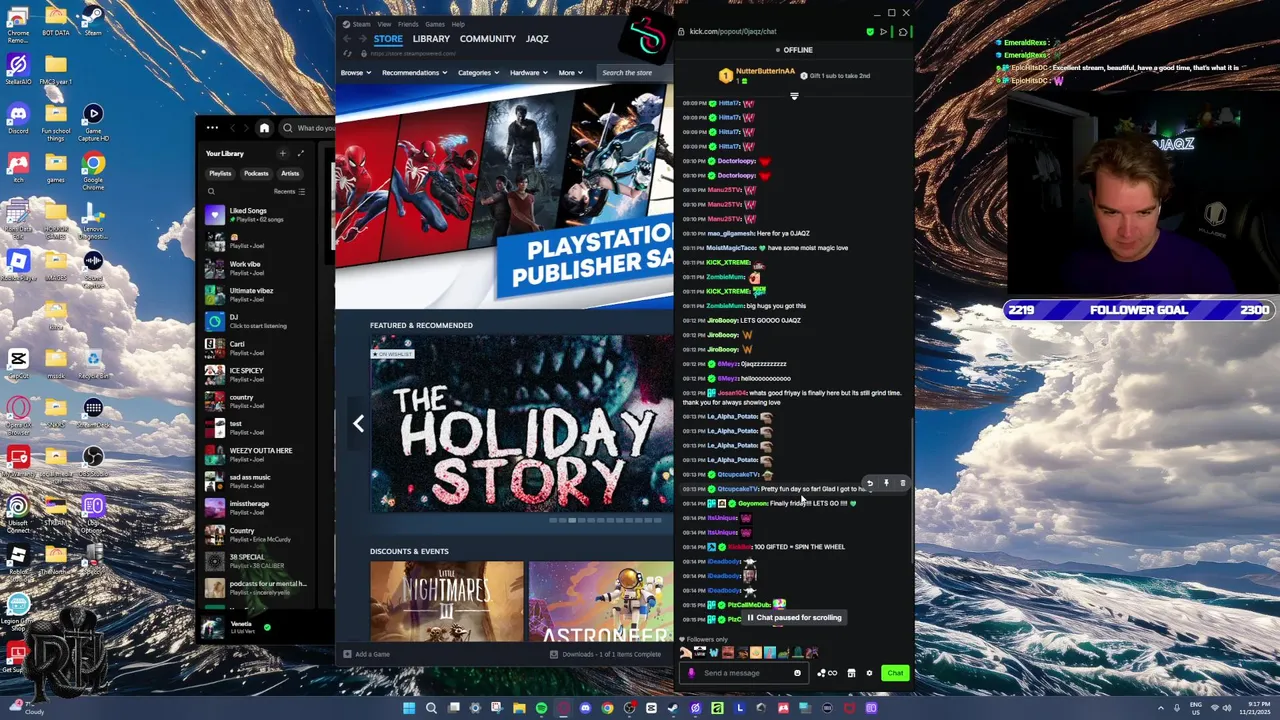Select Podcasts filter chip in Spotify
Screen dimensions: 1280x720
[x=256, y=173]
